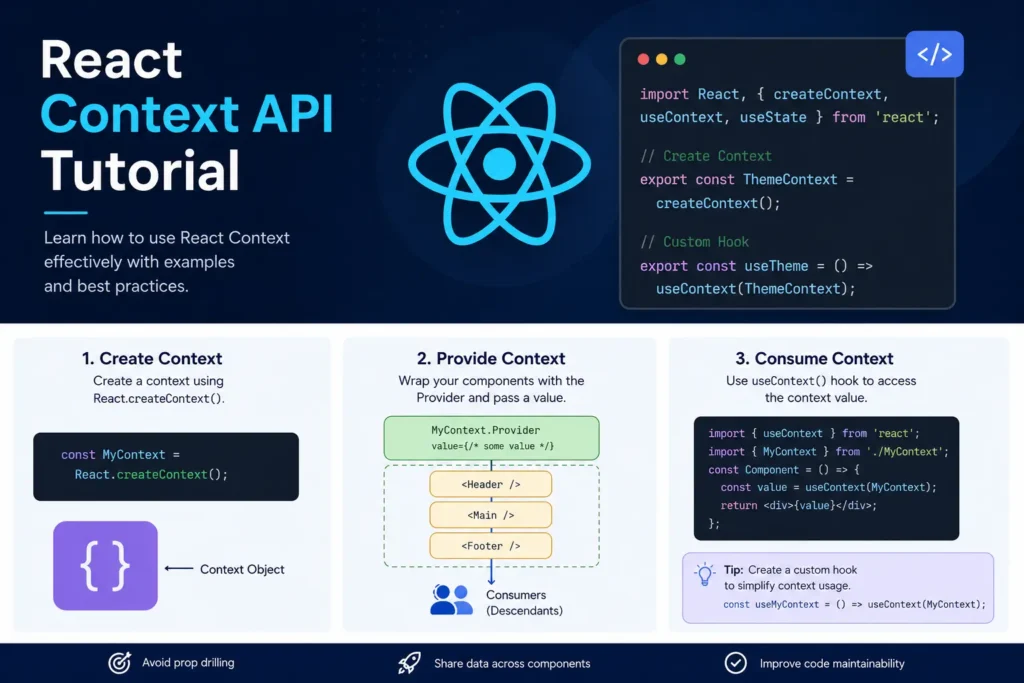Select the <Header /> component box
1024x683 pixels.
click(x=490, y=484)
